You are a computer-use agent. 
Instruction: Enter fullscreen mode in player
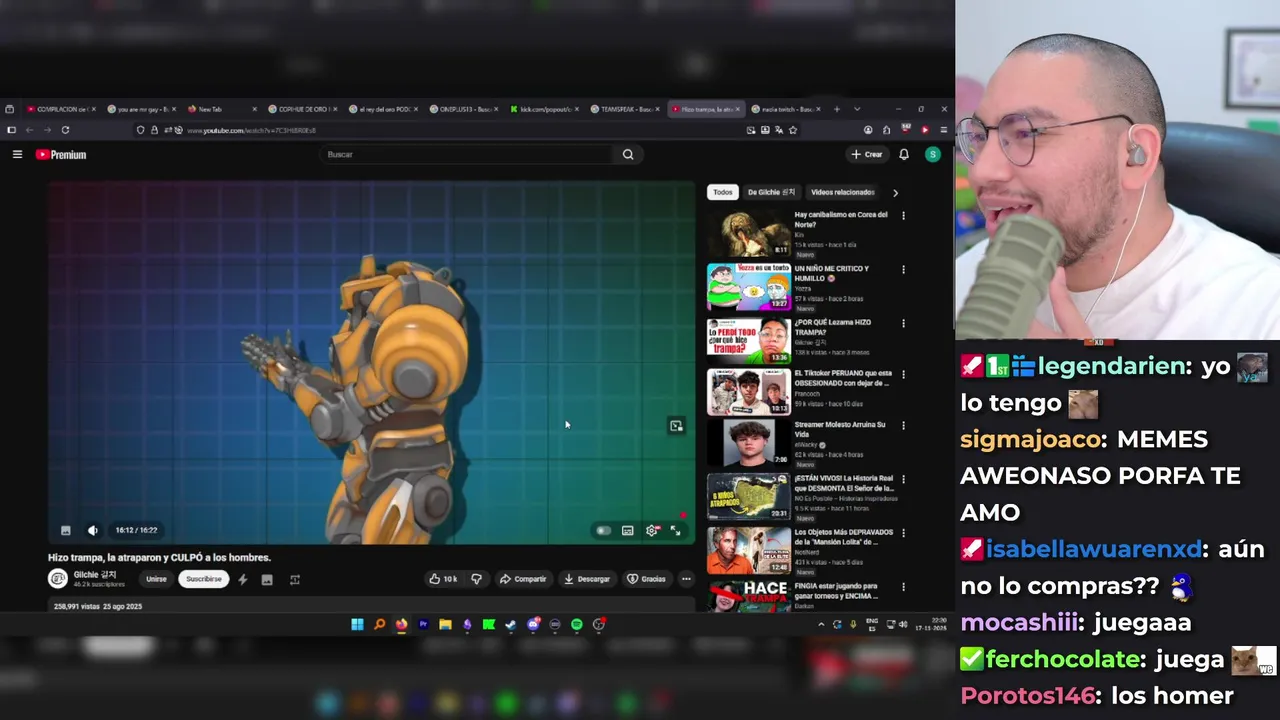coord(676,531)
